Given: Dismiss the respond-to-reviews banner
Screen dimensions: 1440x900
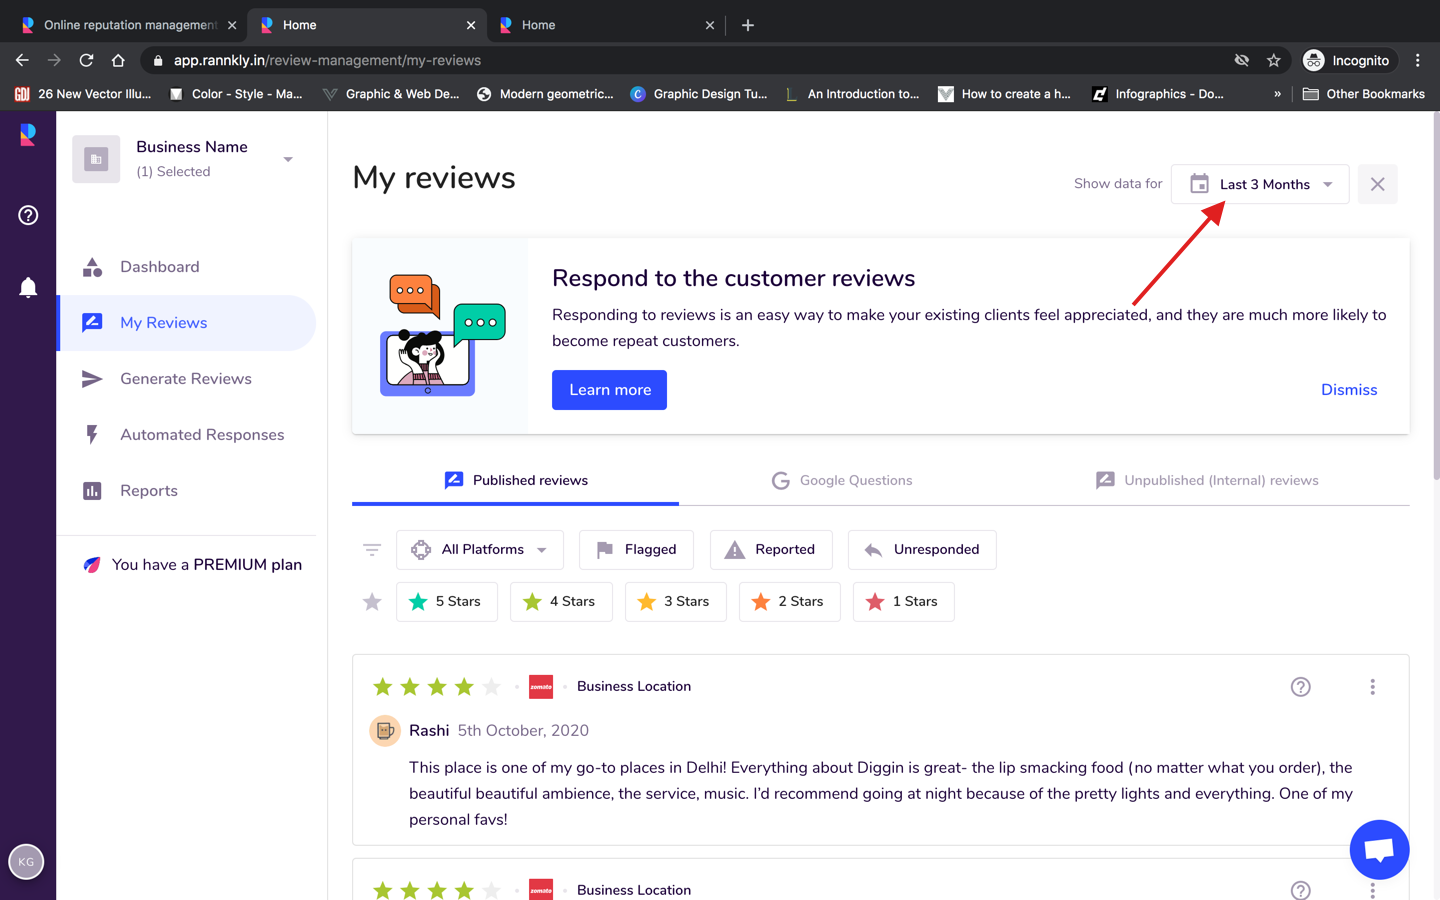Looking at the screenshot, I should click(x=1349, y=390).
